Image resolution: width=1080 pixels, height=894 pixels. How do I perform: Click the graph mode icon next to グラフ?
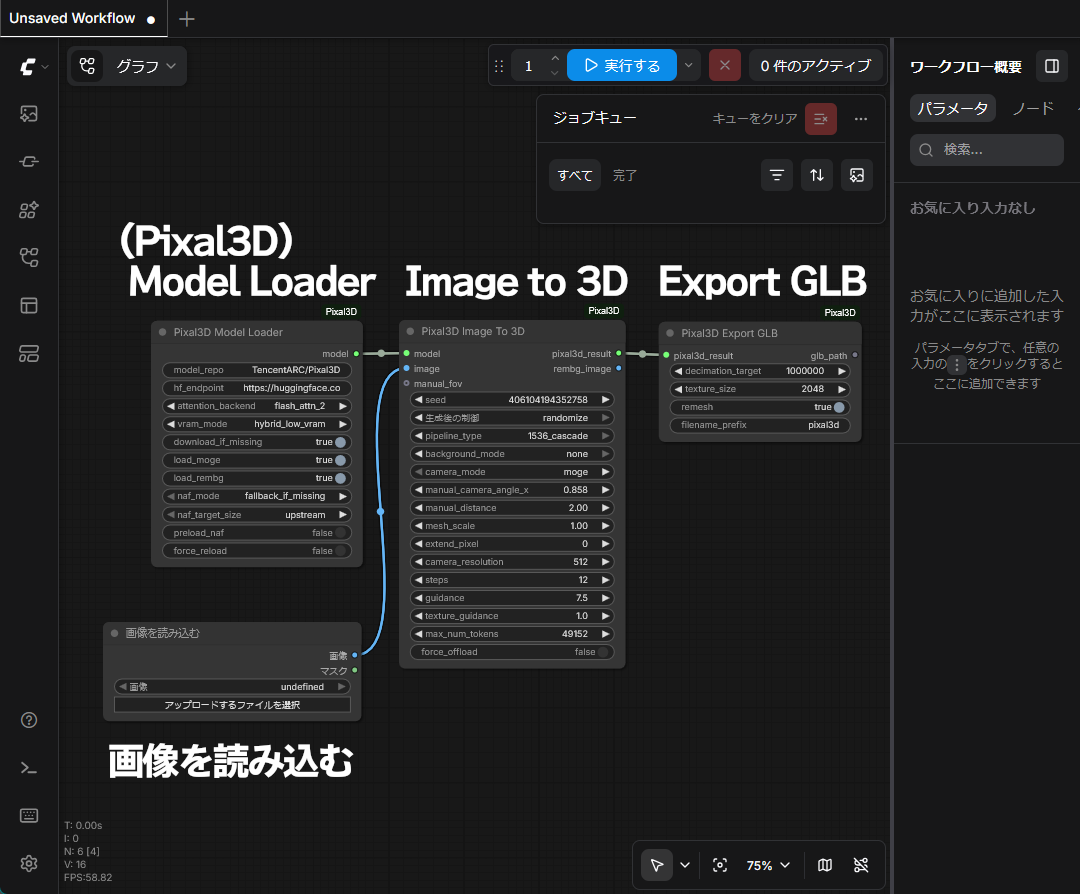tap(87, 66)
